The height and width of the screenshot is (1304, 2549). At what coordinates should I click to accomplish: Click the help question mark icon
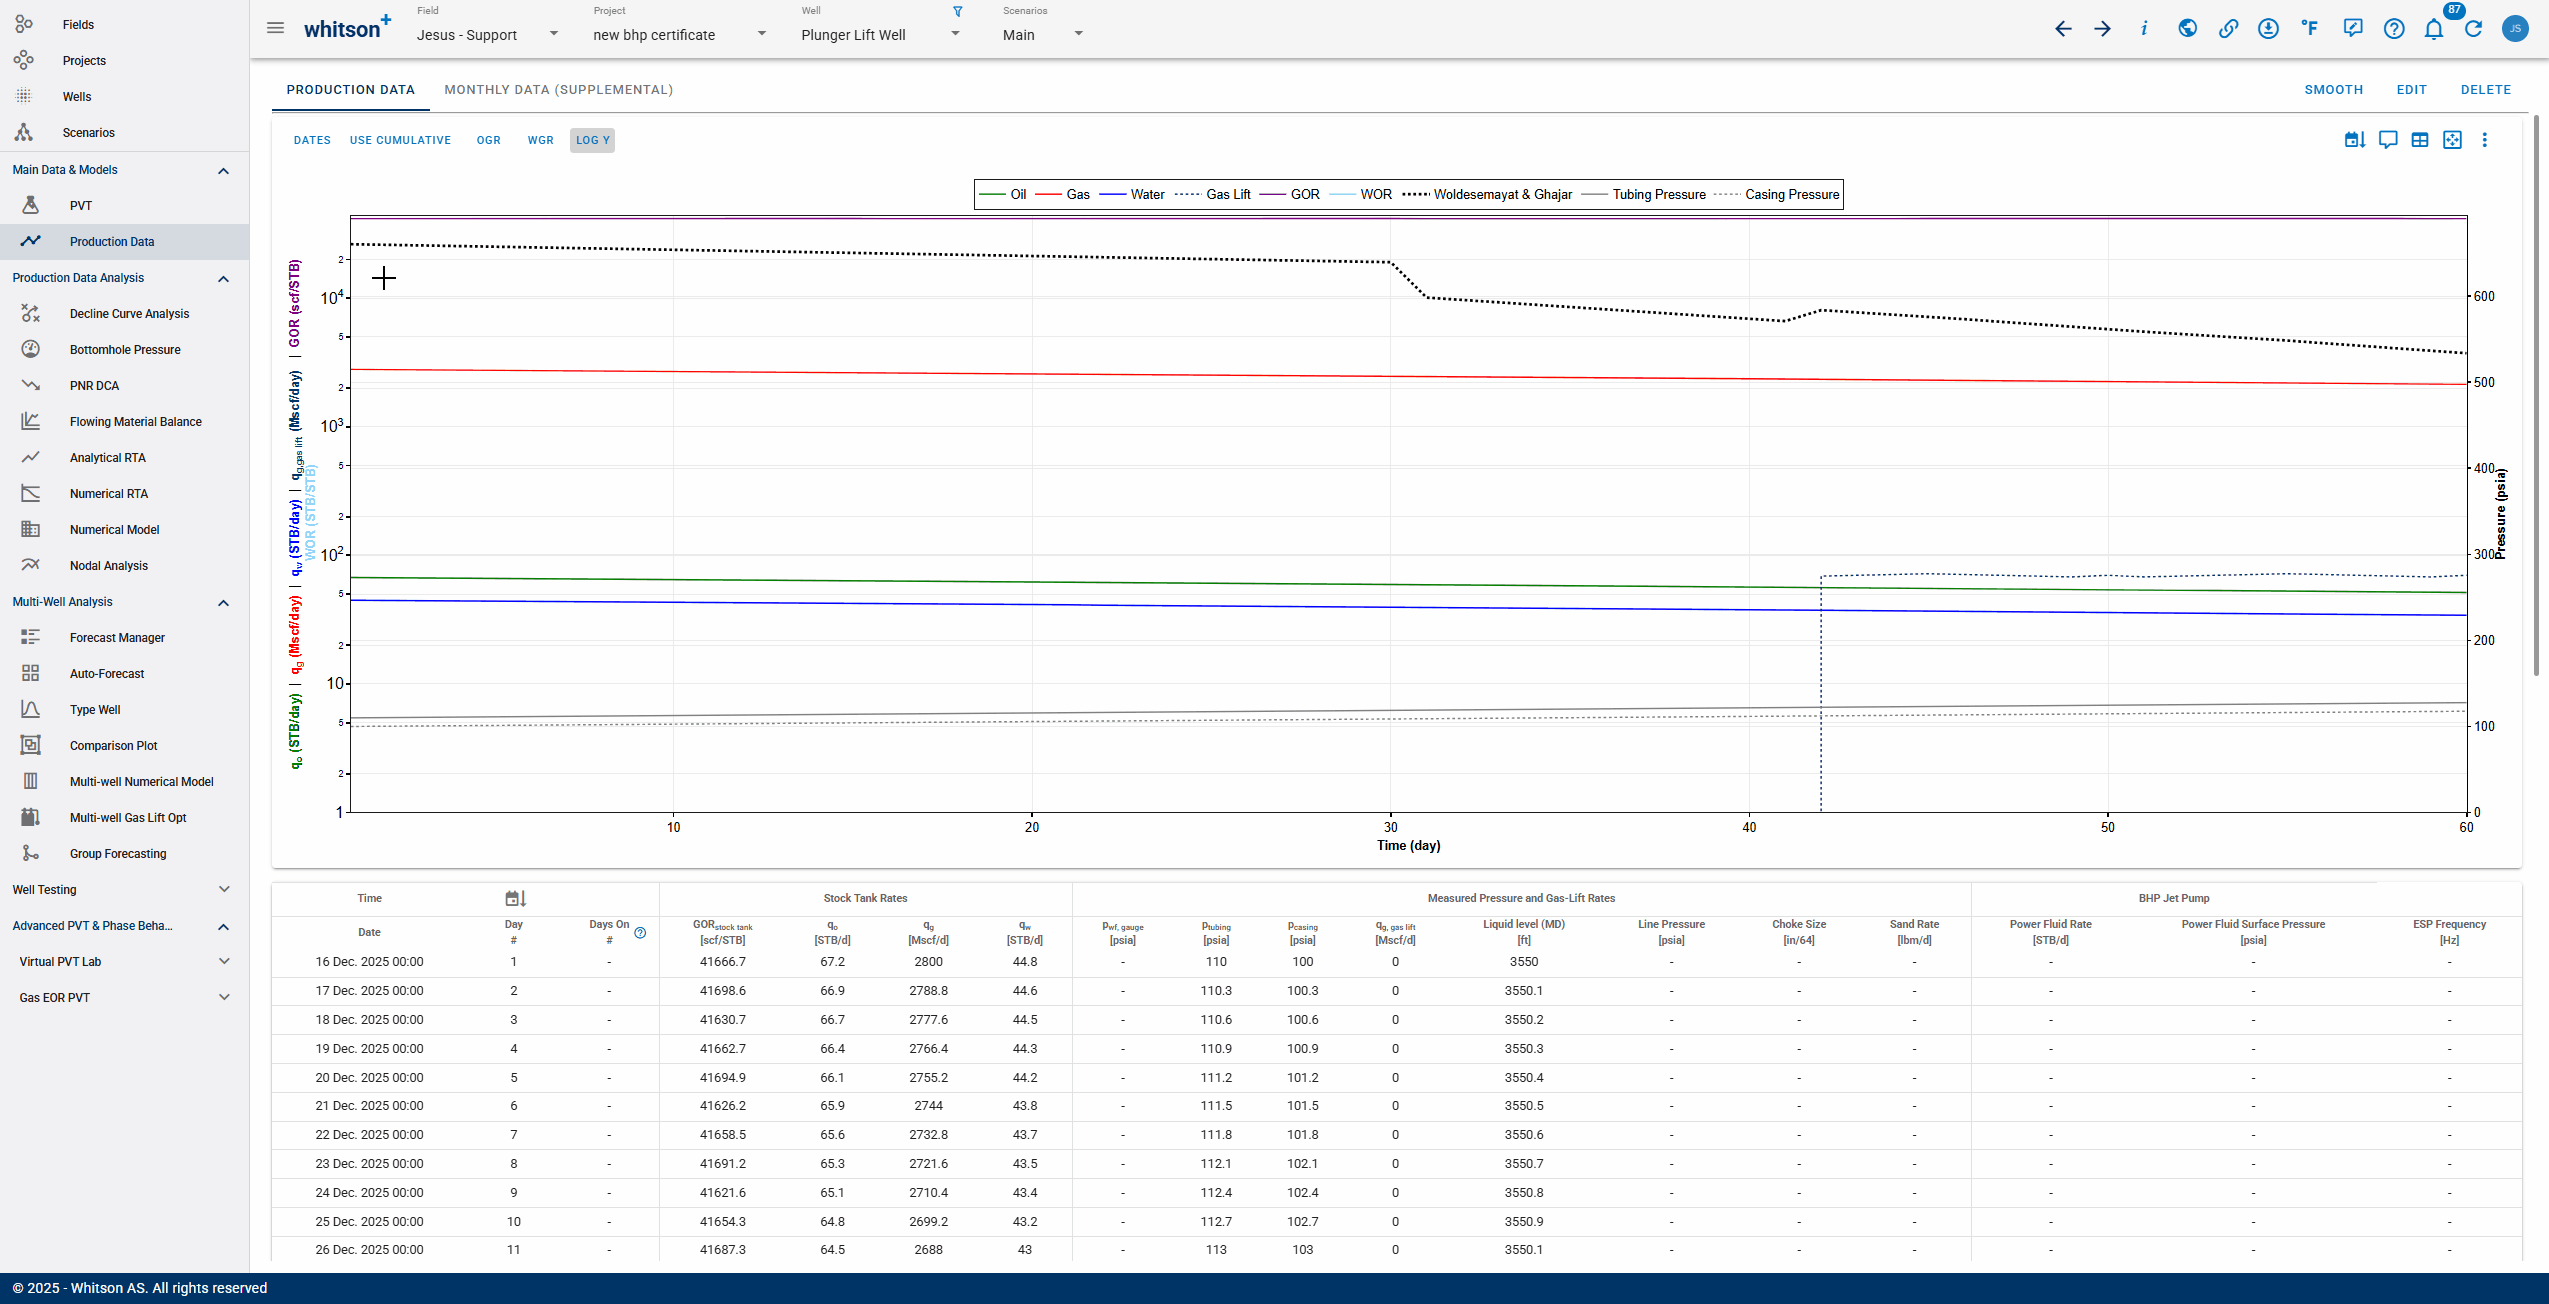tap(2393, 29)
